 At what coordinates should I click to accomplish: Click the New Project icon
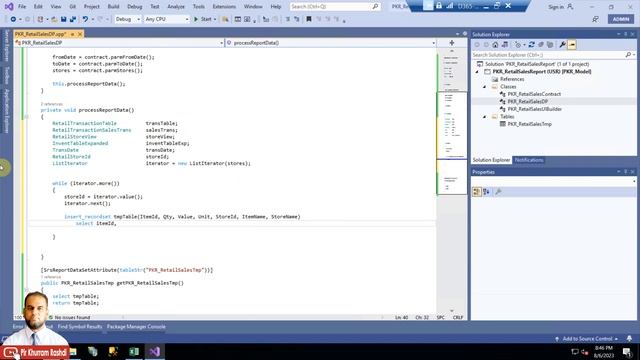pyautogui.click(x=40, y=19)
